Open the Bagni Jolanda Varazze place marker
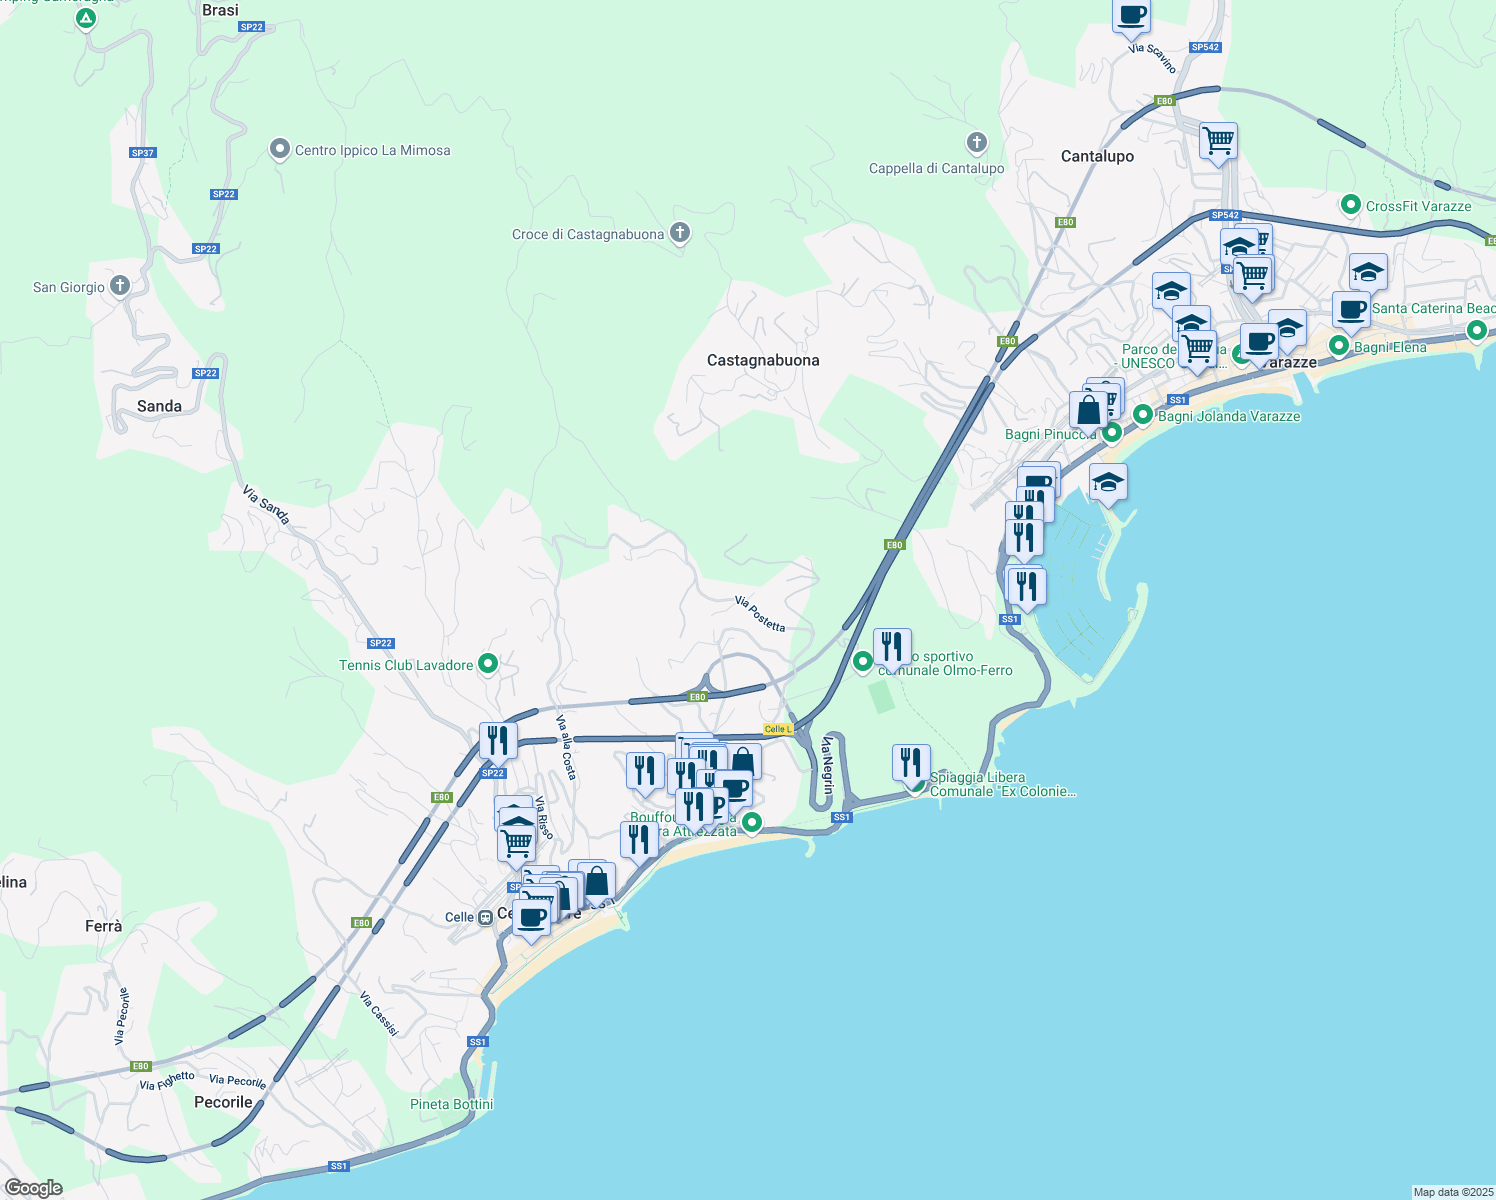The image size is (1496, 1200). tap(1143, 415)
